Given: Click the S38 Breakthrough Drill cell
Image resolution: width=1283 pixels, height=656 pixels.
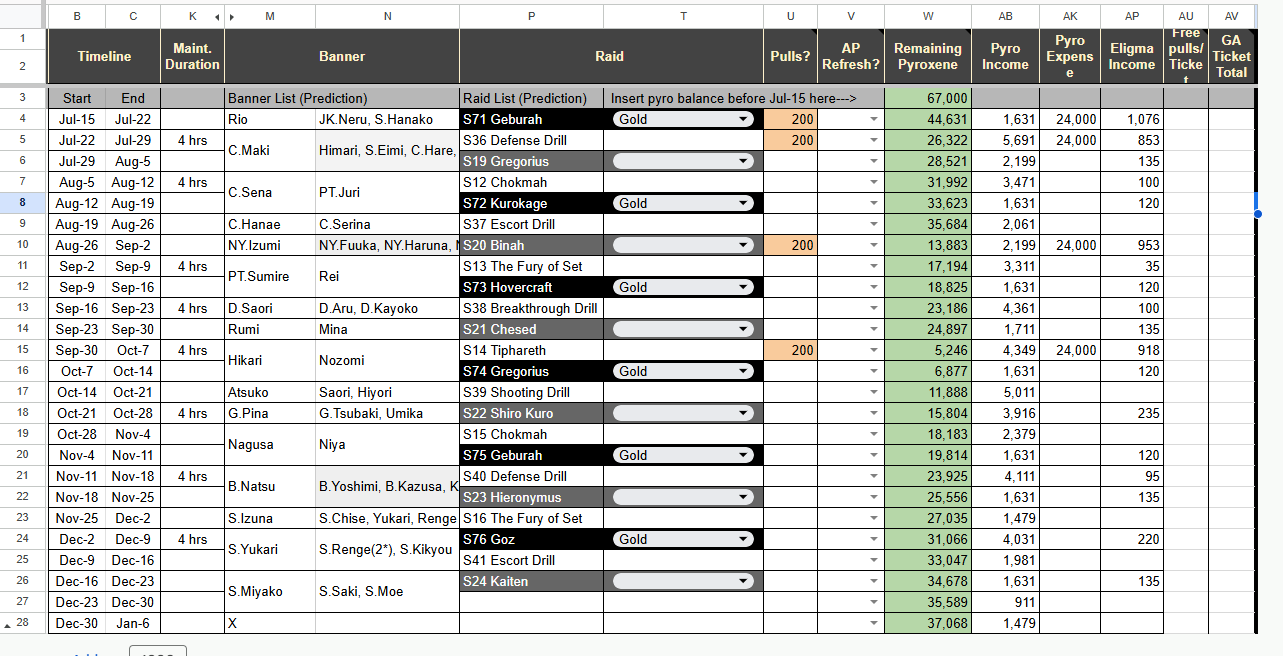Looking at the screenshot, I should pos(531,308).
